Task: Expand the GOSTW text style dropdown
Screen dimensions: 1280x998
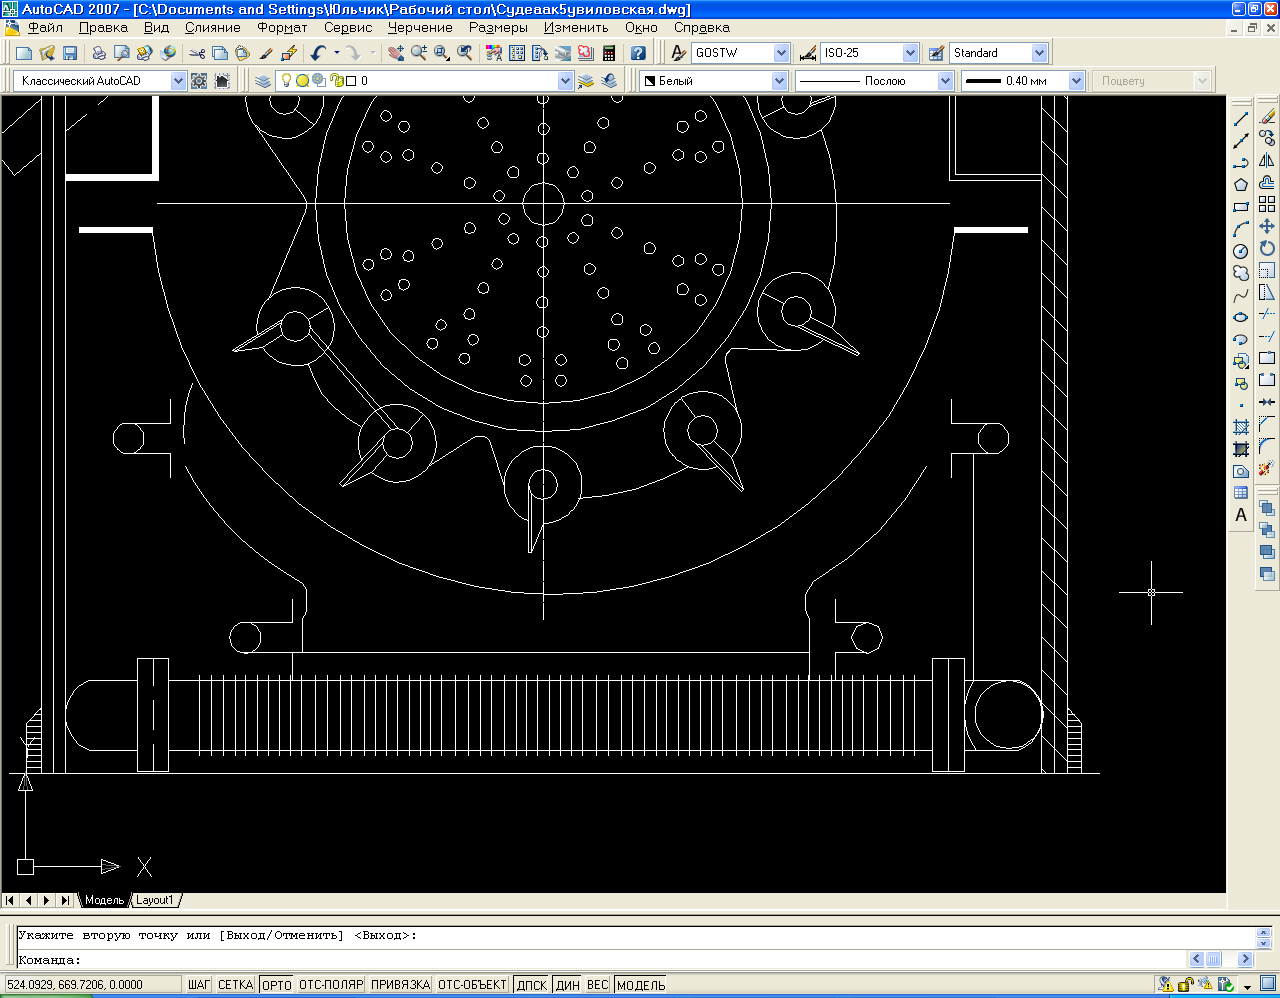Action: click(x=781, y=53)
